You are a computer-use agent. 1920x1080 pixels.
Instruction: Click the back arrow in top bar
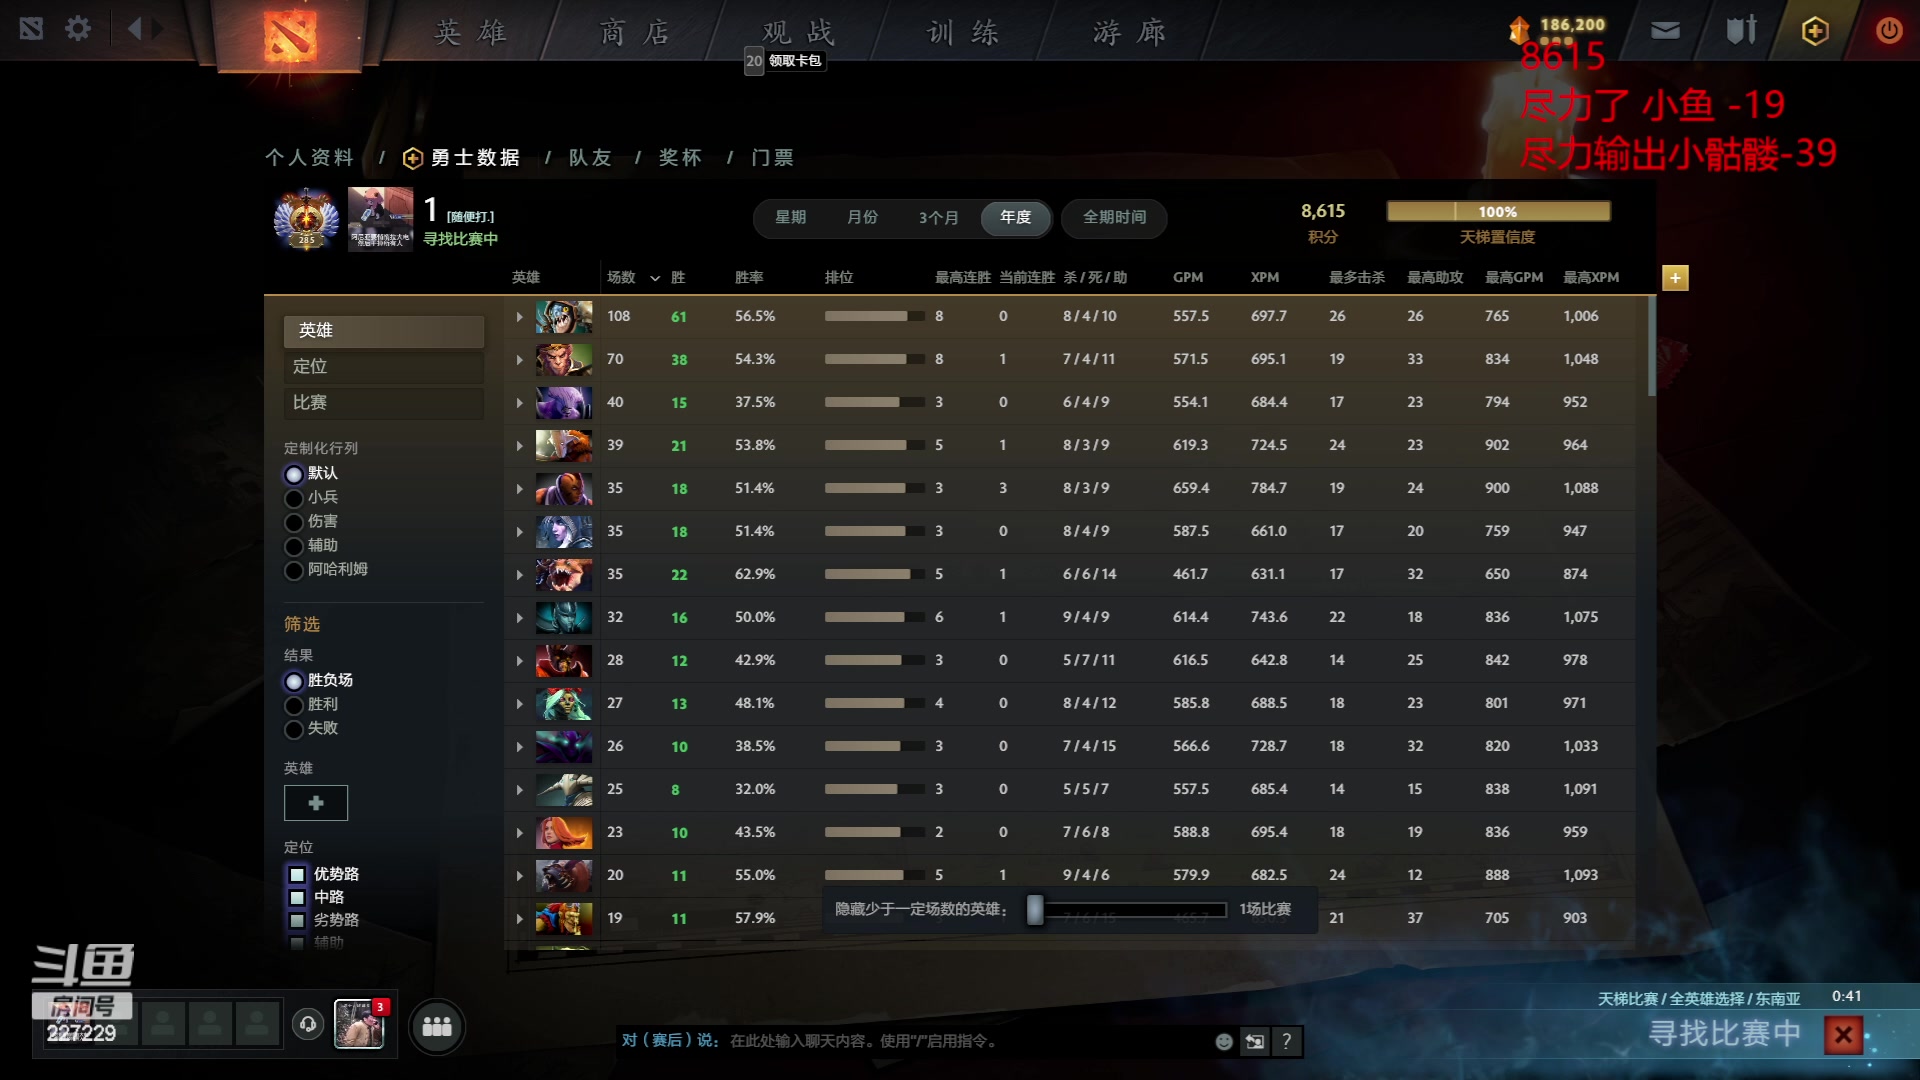135,29
